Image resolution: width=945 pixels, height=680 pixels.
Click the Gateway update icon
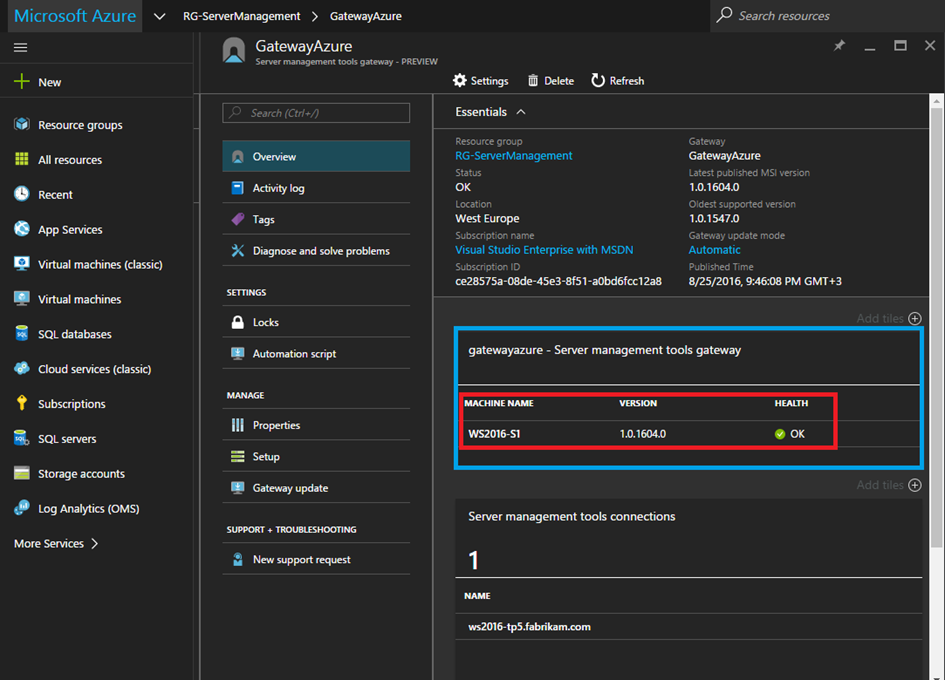point(238,488)
